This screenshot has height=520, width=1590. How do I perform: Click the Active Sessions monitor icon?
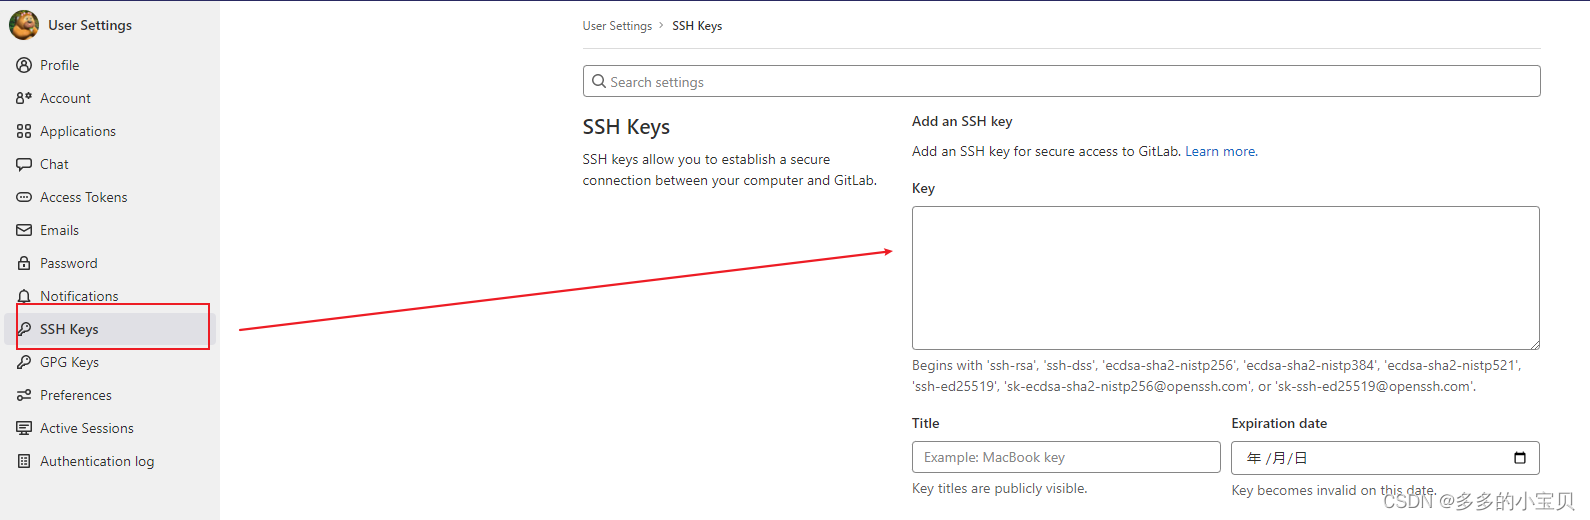[24, 428]
